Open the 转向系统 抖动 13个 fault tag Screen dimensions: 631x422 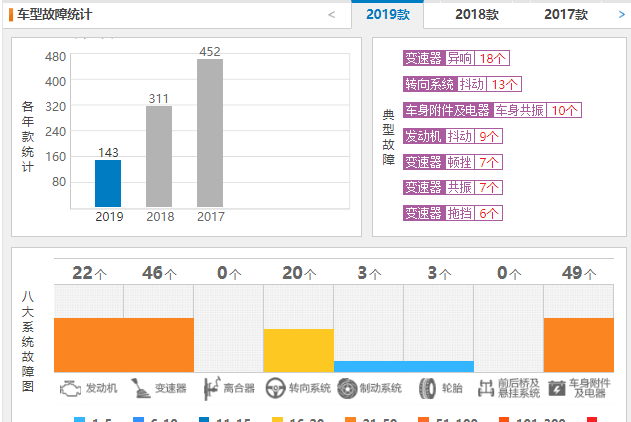pos(462,84)
